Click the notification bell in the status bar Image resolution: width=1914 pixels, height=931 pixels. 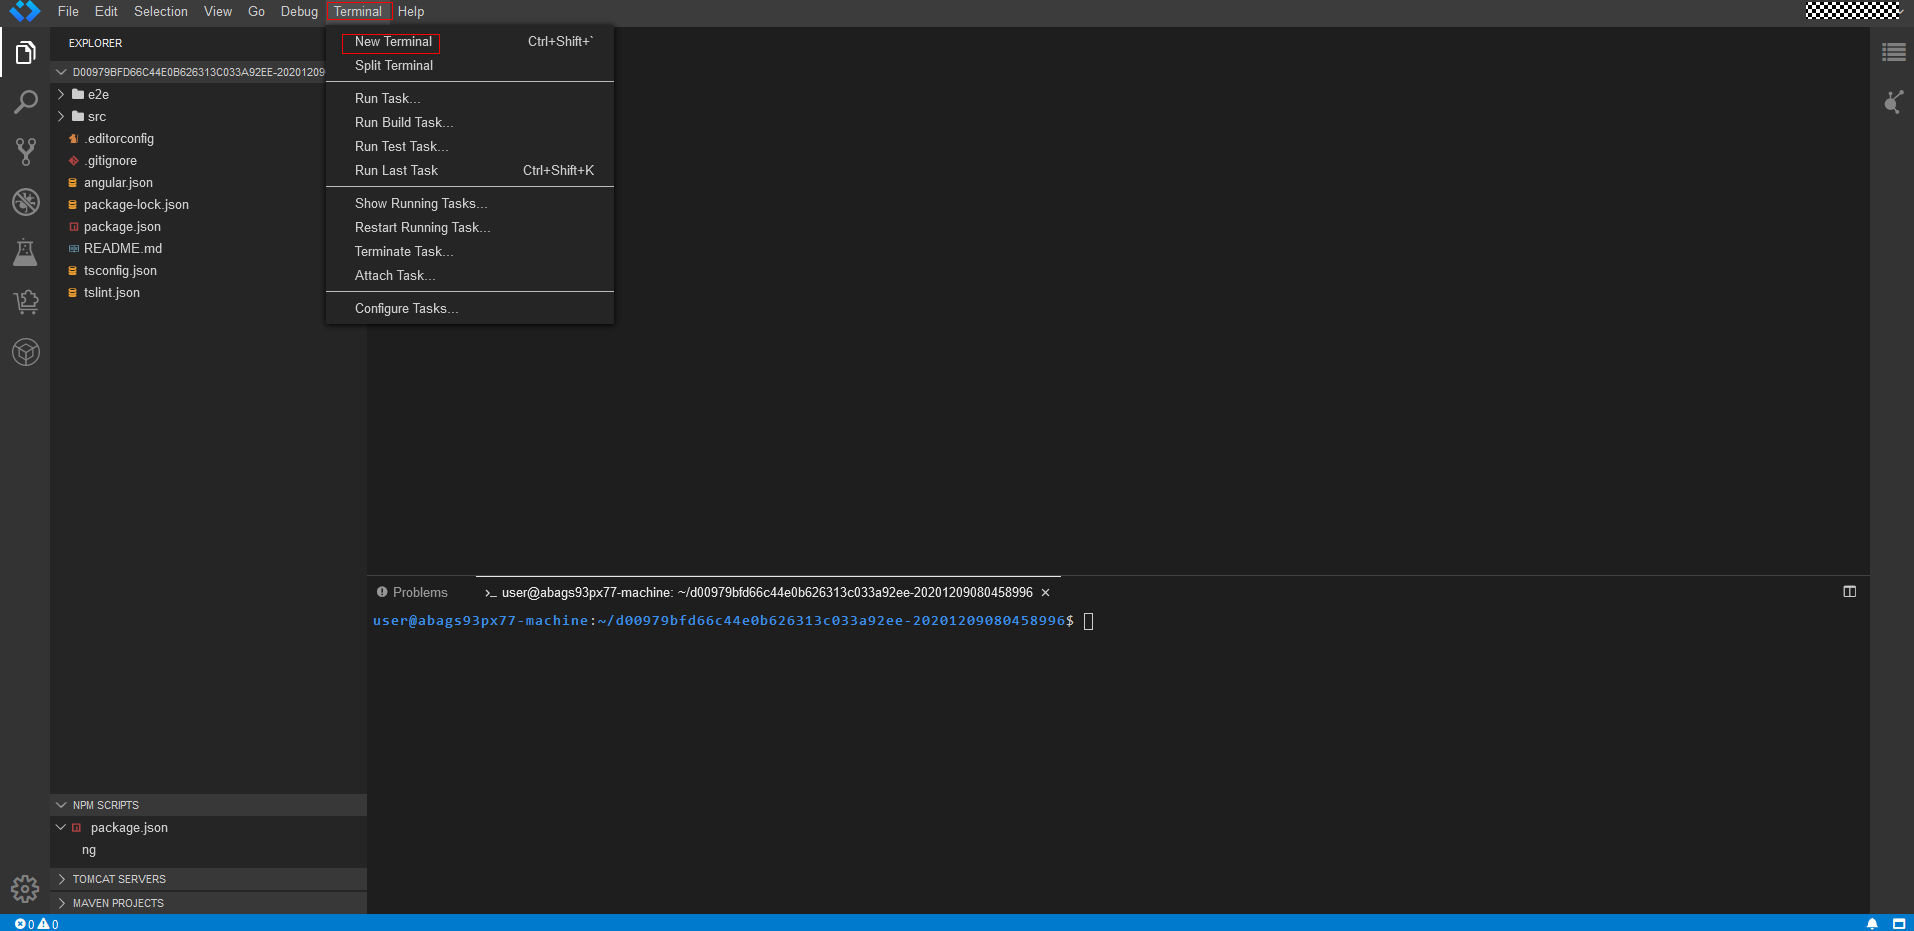[1872, 923]
